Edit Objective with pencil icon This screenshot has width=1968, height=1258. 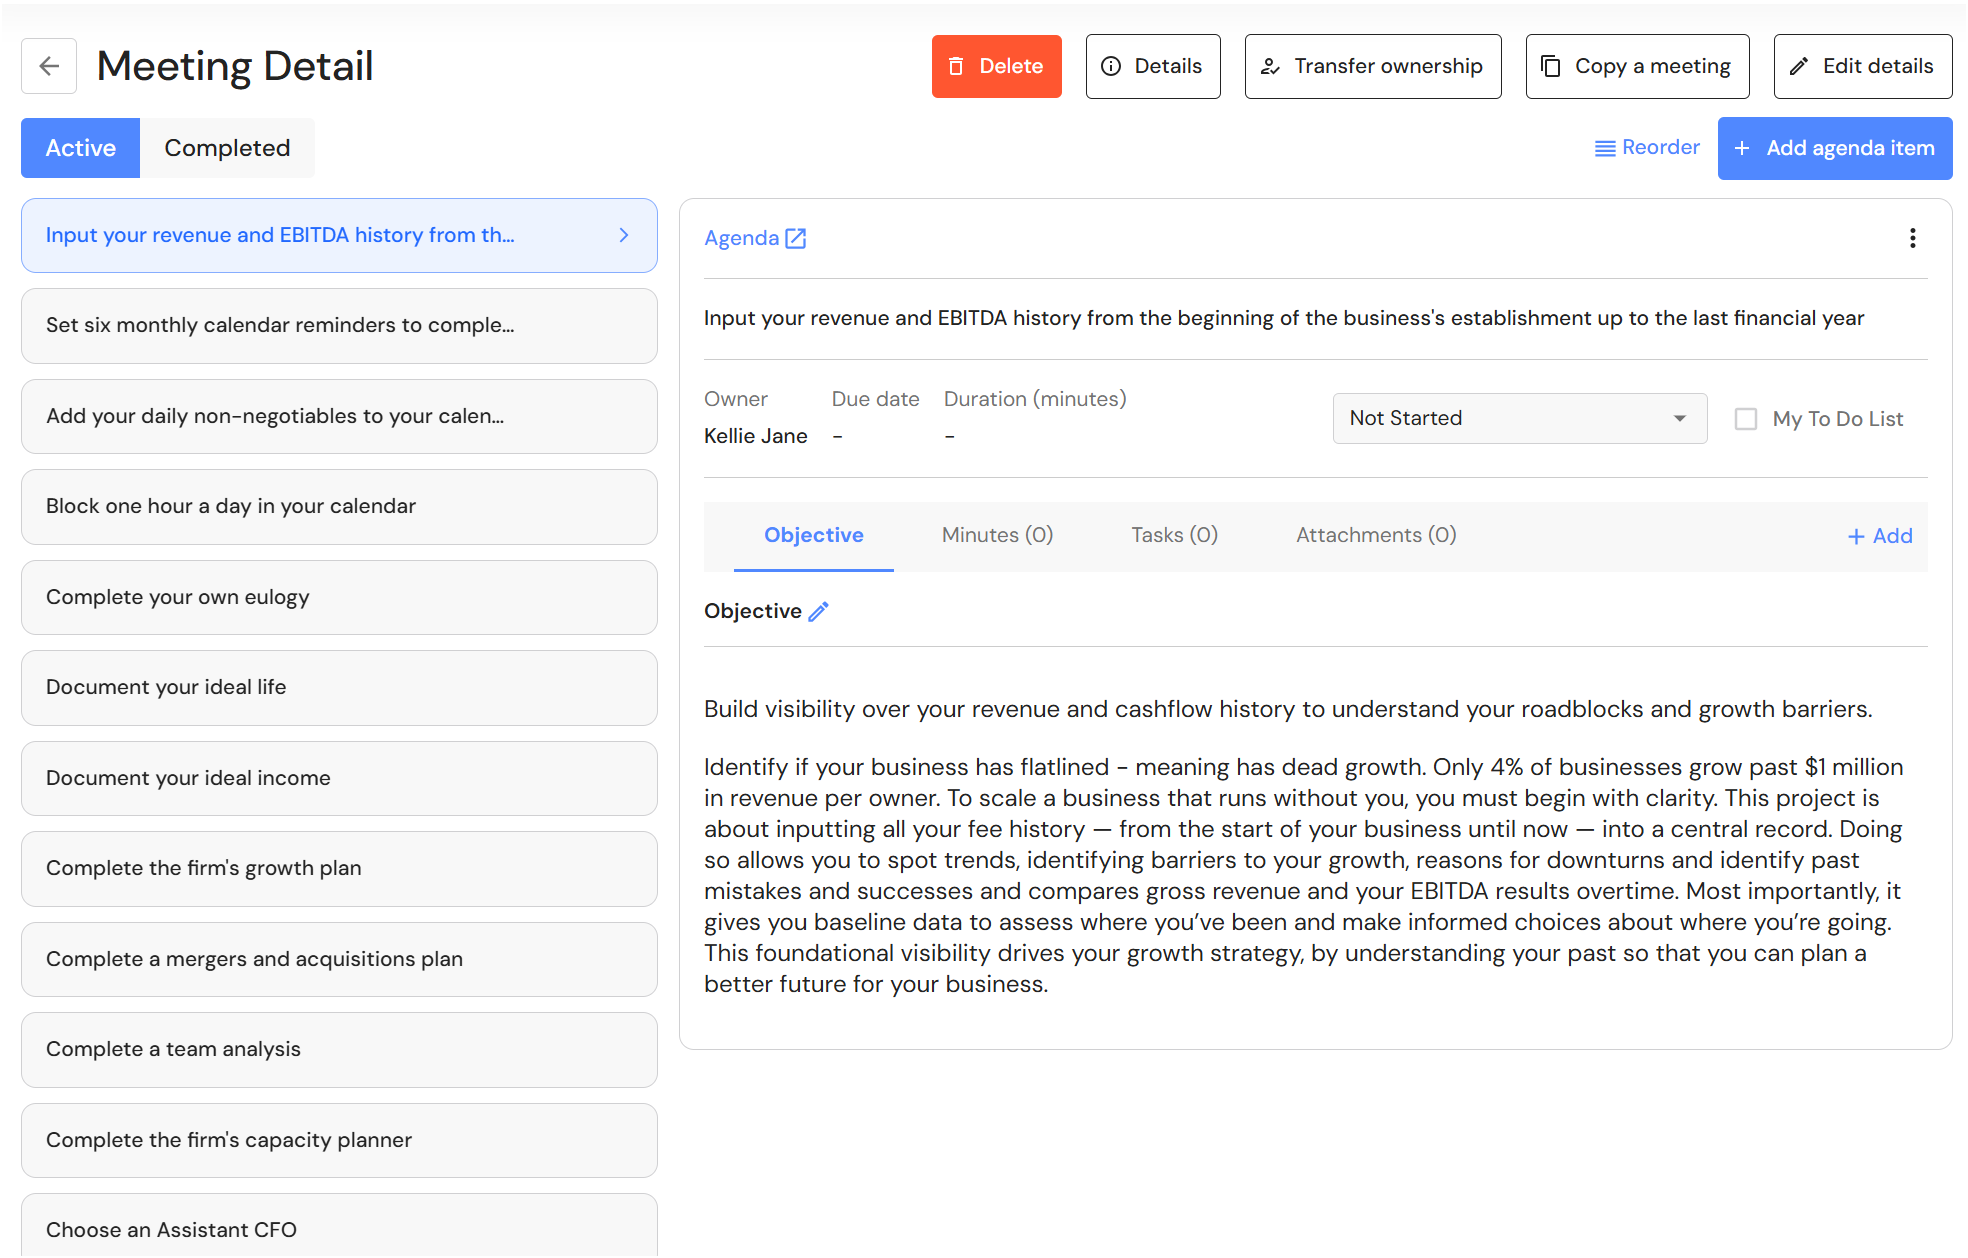[x=819, y=611]
